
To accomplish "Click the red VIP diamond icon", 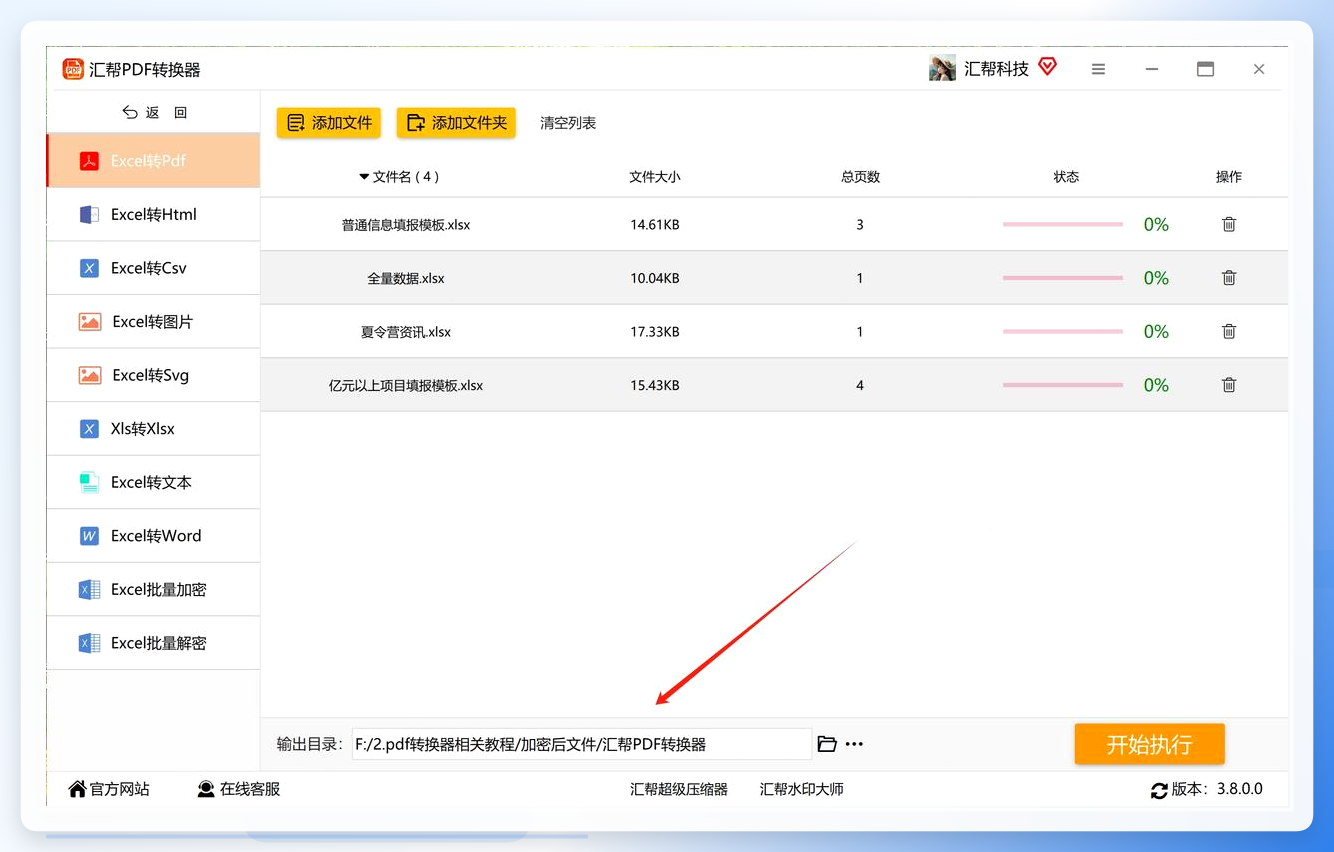I will [1047, 67].
